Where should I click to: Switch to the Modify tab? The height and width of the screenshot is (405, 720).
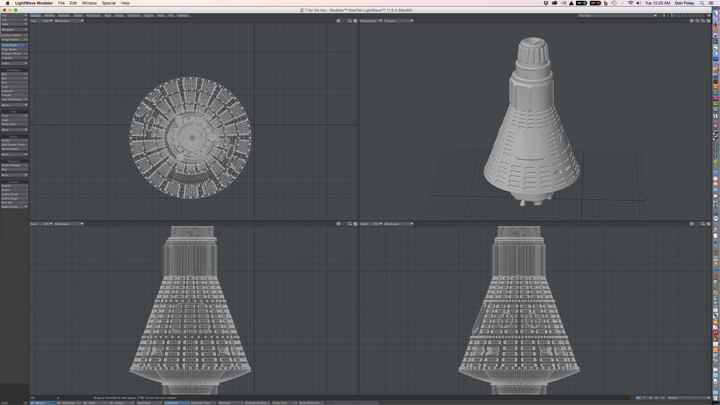(49, 16)
